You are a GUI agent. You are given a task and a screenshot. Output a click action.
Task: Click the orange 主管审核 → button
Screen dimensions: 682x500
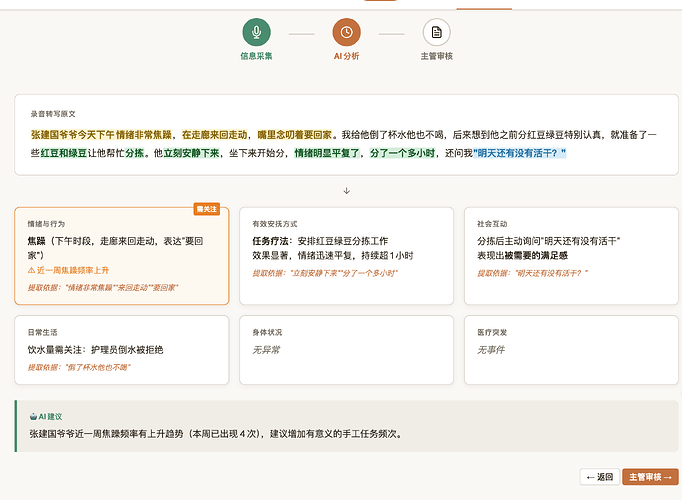[x=650, y=477]
